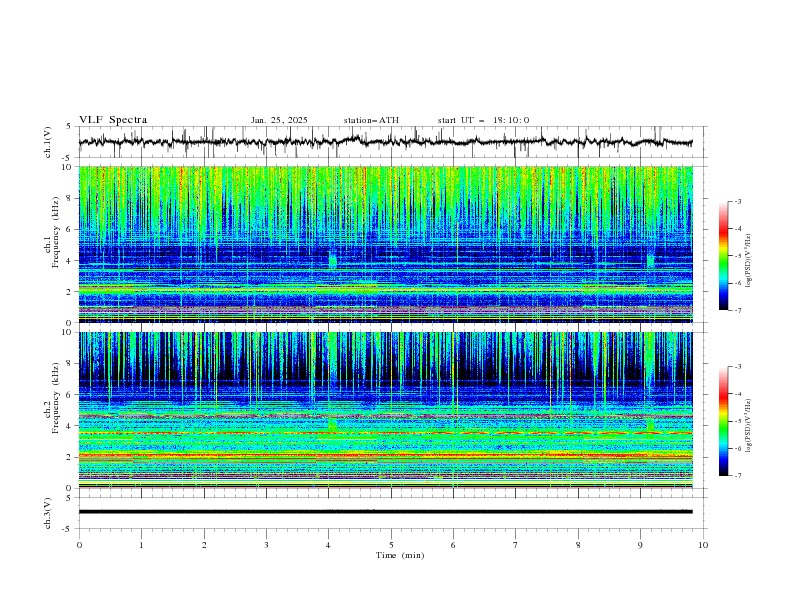Click the ch.1 voltage waveform trace
Viewport: 792px width, 612px height.
385,142
